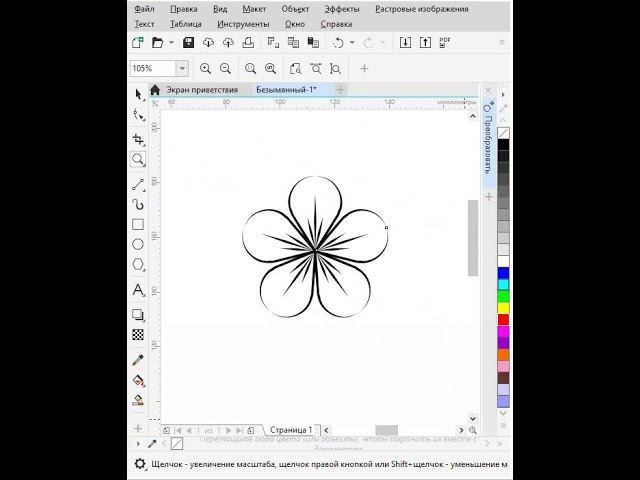Open the Справка menu
Image resolution: width=640 pixels, height=480 pixels.
pos(336,24)
